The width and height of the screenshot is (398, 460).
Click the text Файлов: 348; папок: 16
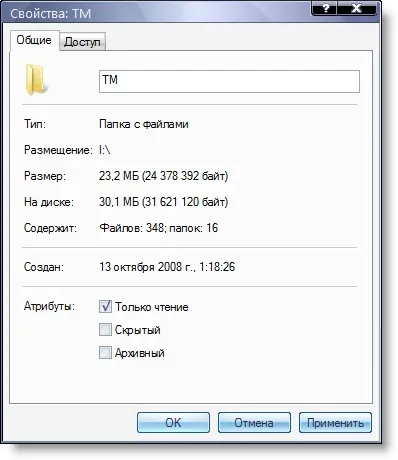[x=159, y=228]
